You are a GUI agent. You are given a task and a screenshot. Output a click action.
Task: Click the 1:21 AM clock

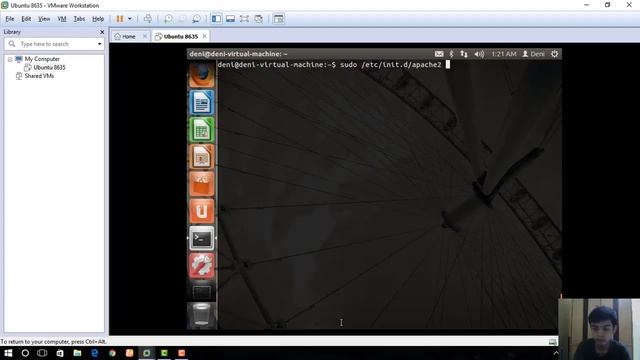pos(504,54)
